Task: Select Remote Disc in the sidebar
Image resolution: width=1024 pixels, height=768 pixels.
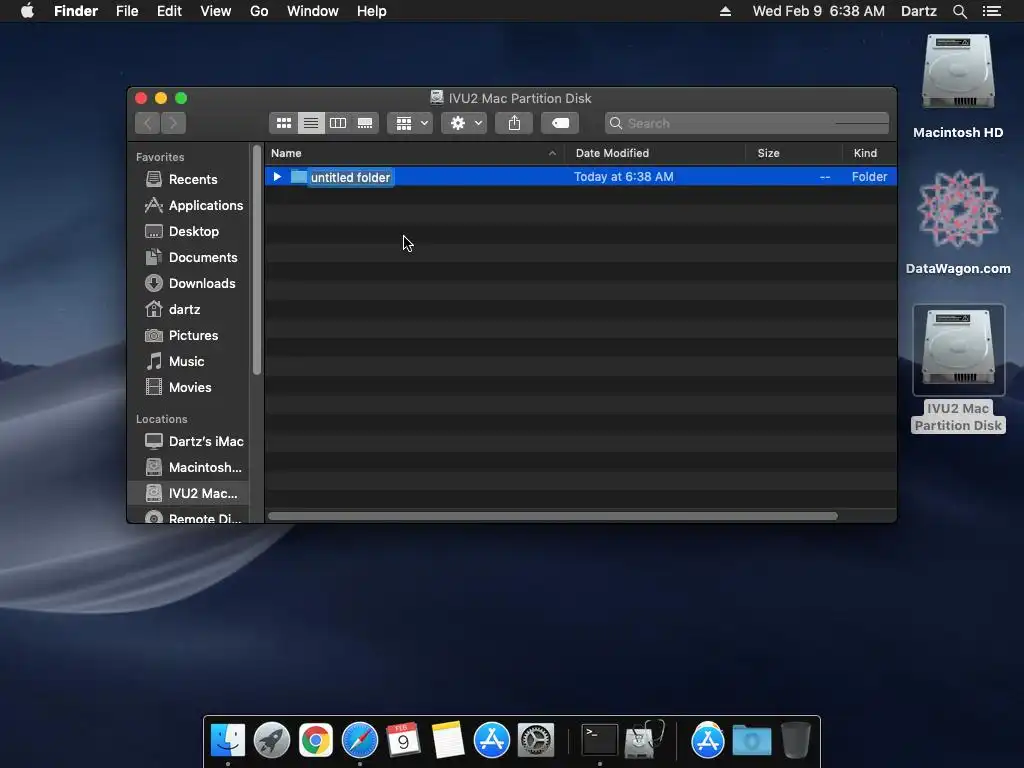Action: (190, 517)
